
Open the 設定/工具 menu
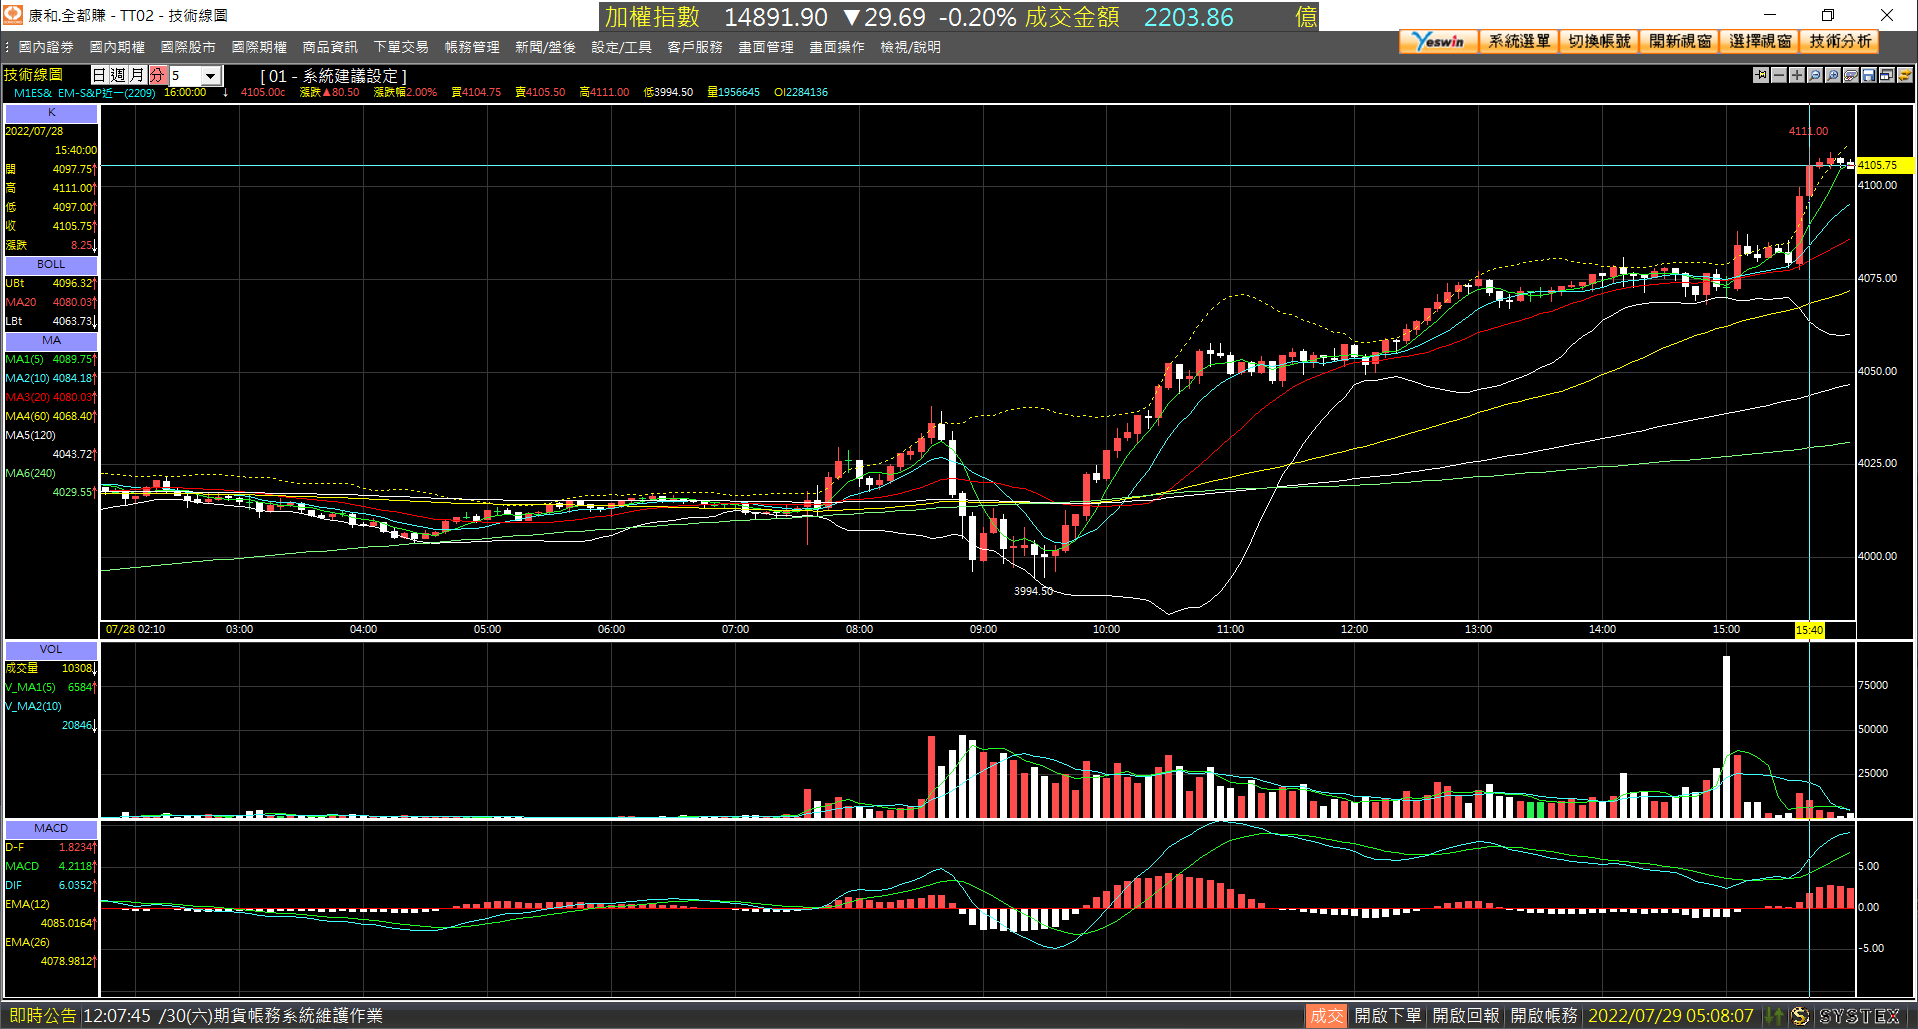click(x=621, y=47)
